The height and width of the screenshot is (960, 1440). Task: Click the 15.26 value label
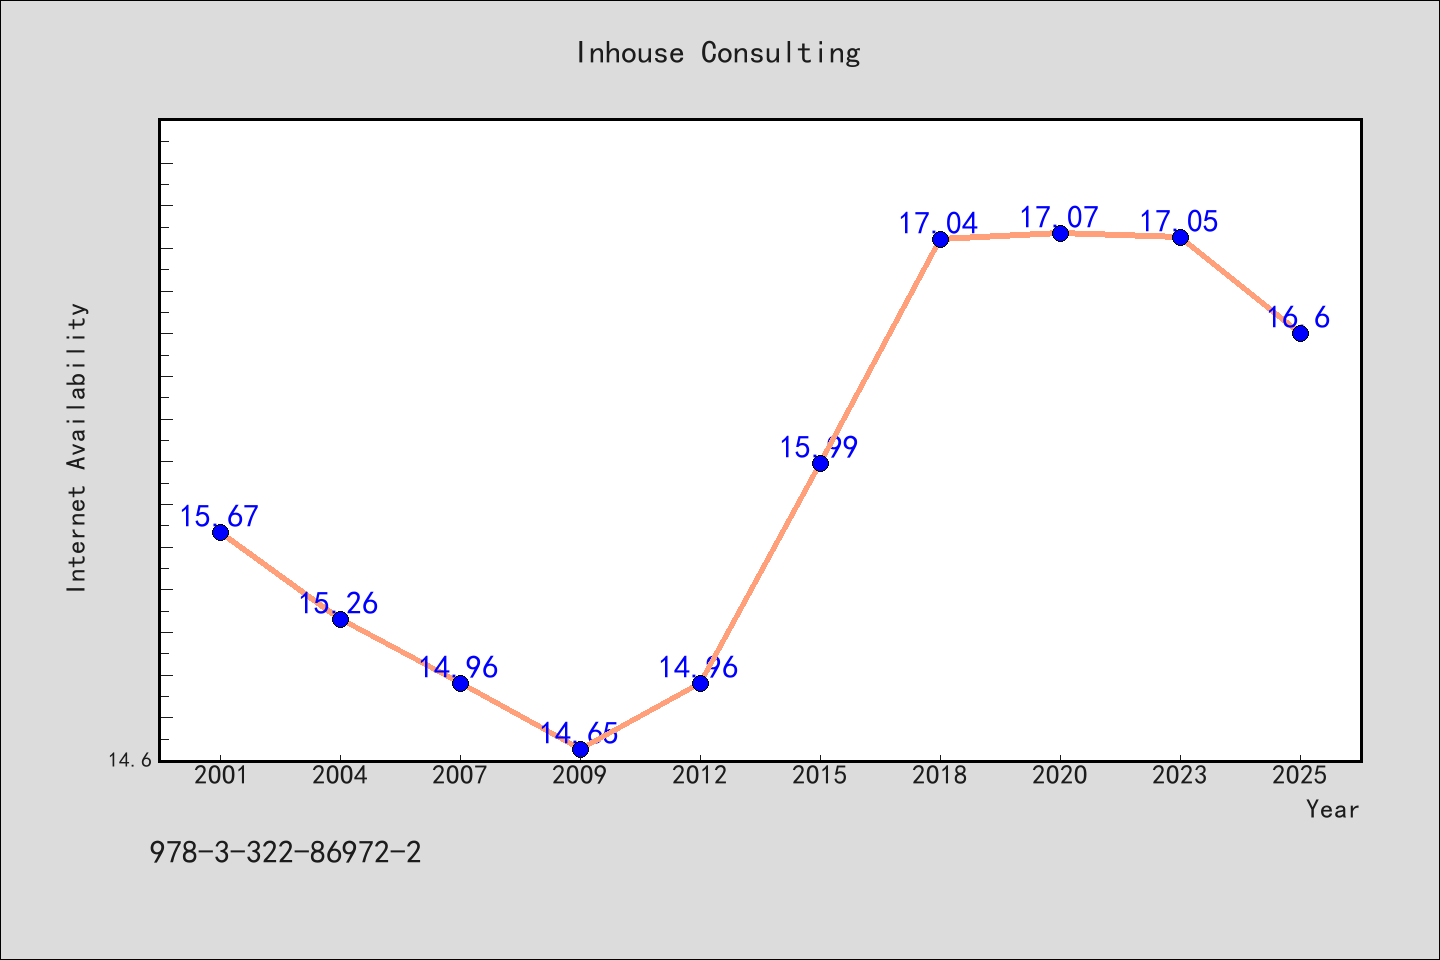(x=339, y=603)
